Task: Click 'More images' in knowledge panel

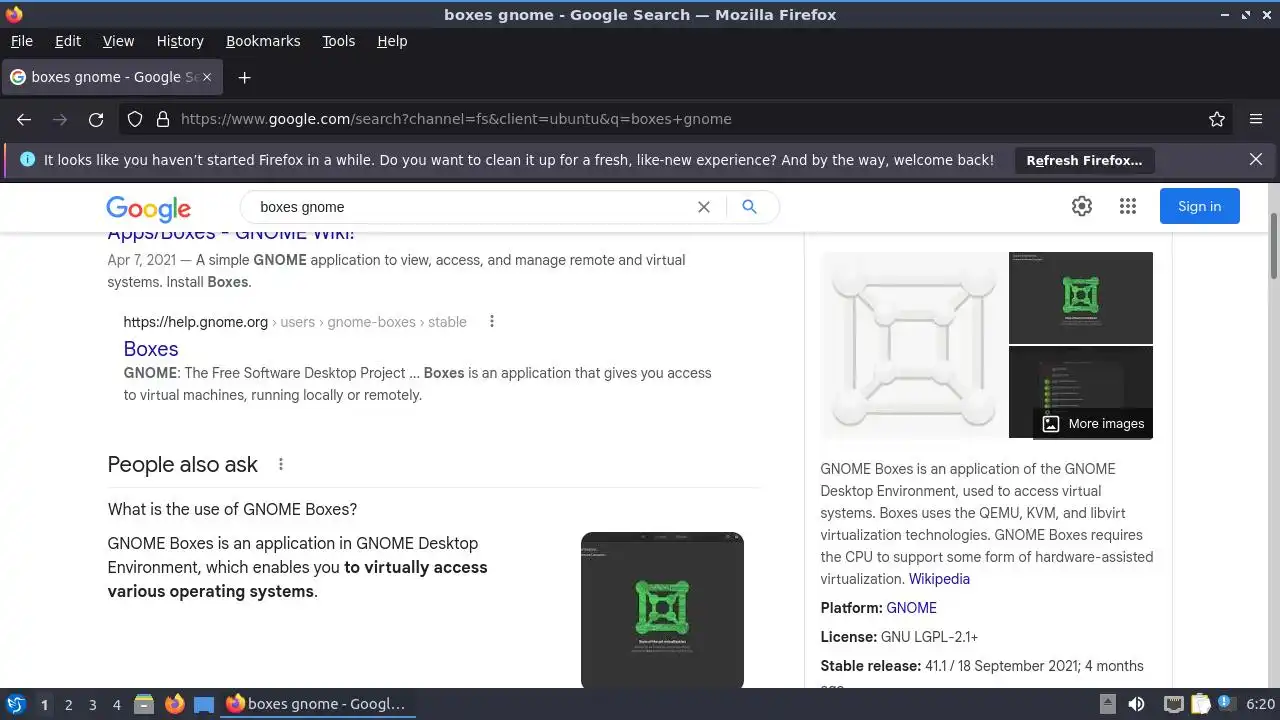Action: (x=1093, y=424)
